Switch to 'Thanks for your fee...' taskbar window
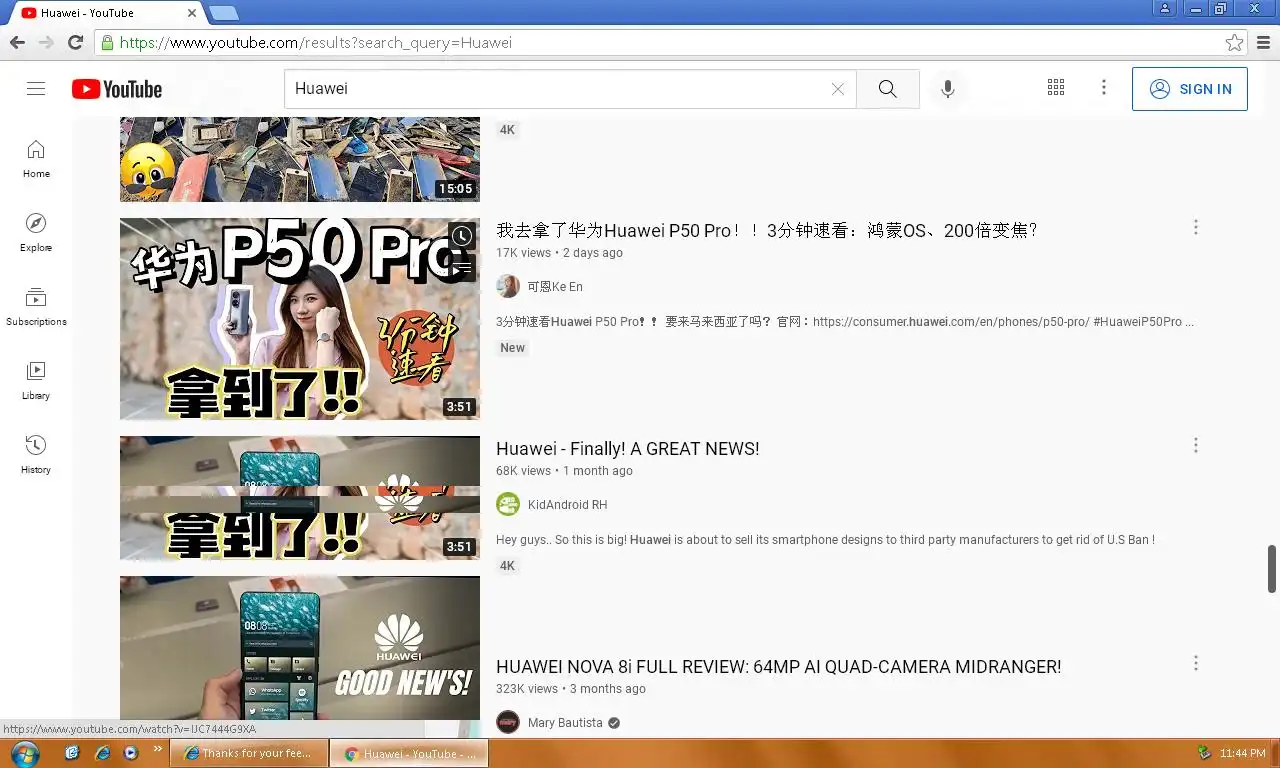The height and width of the screenshot is (768, 1280). 249,753
